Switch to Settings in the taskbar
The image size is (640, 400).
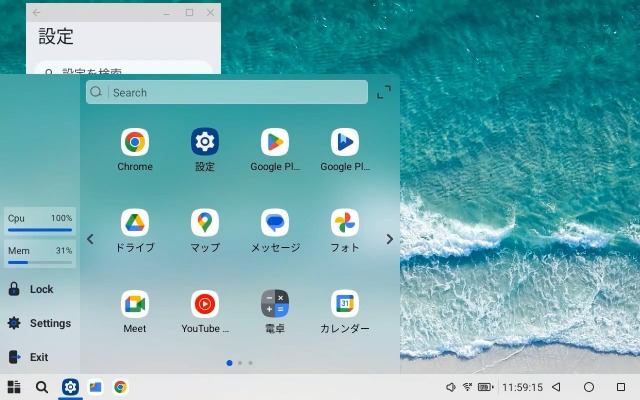tap(70, 387)
